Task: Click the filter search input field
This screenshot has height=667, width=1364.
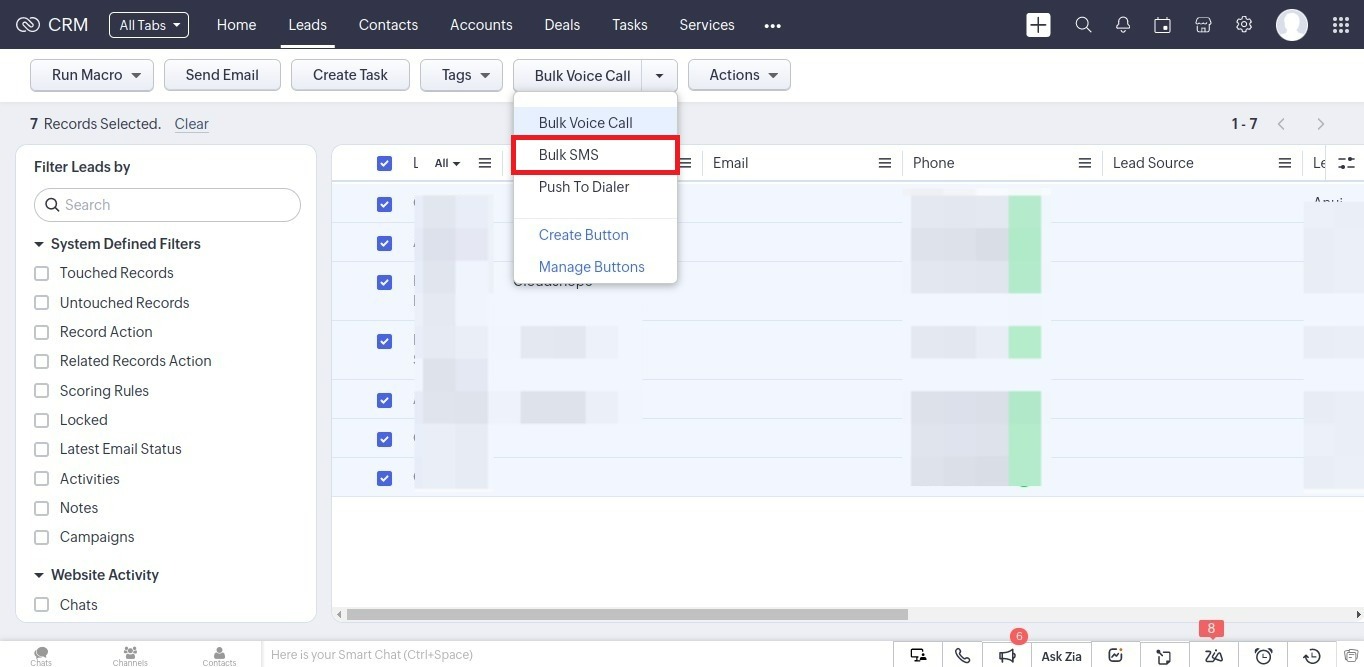Action: point(168,205)
